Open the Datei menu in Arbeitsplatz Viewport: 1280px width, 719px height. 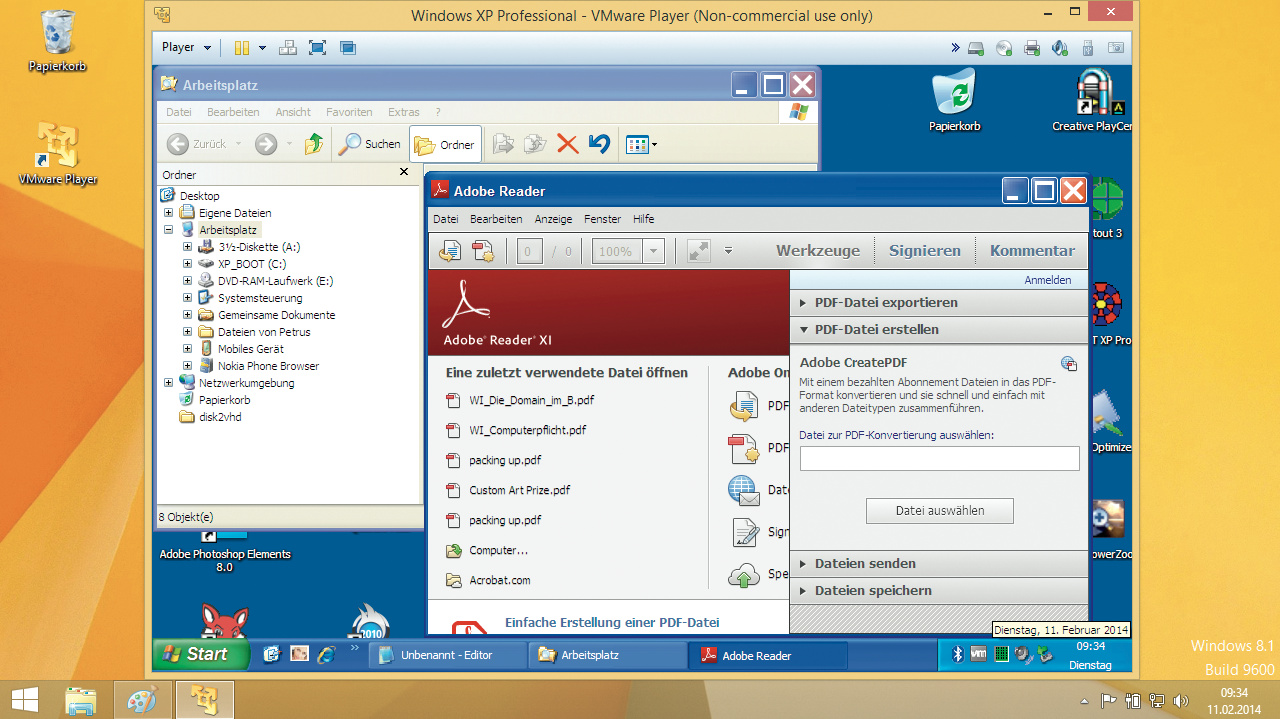[x=178, y=112]
